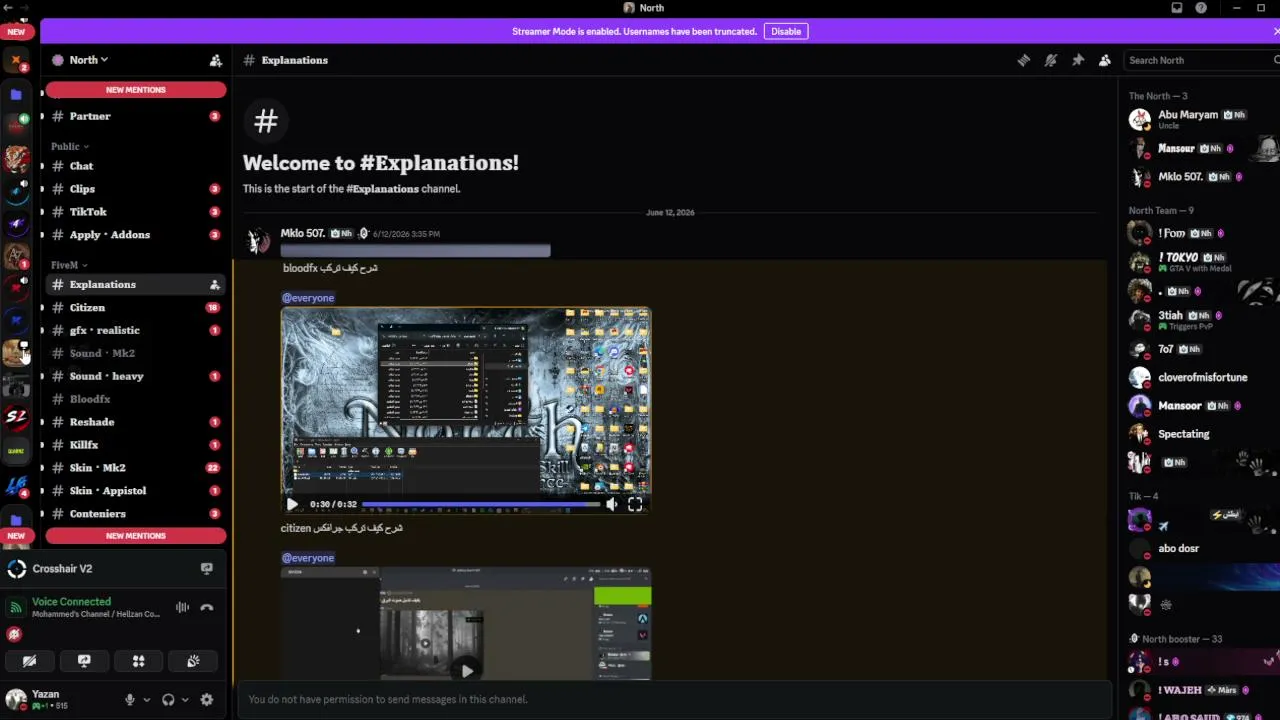This screenshot has height=720, width=1280.
Task: Click Mklo 507. message author name
Action: coord(303,233)
